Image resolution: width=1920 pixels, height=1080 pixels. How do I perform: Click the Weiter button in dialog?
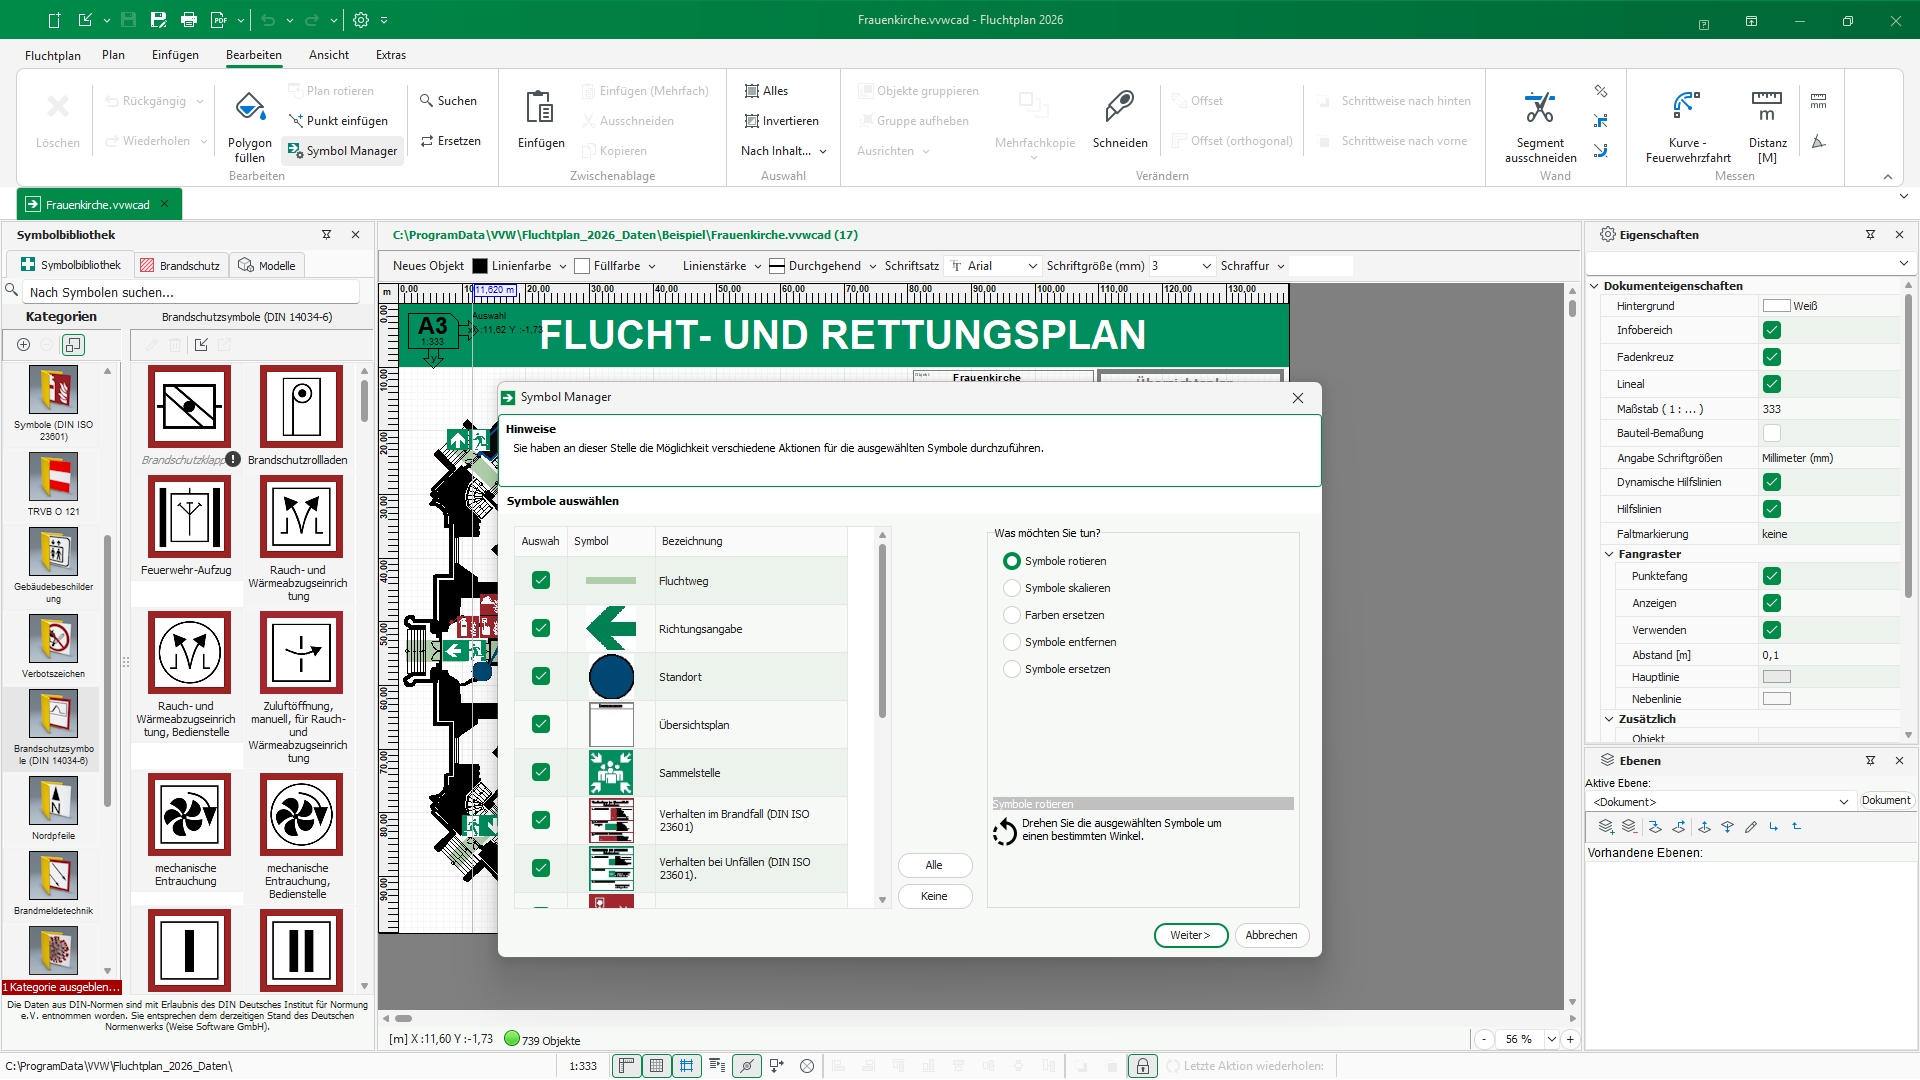tap(1190, 935)
